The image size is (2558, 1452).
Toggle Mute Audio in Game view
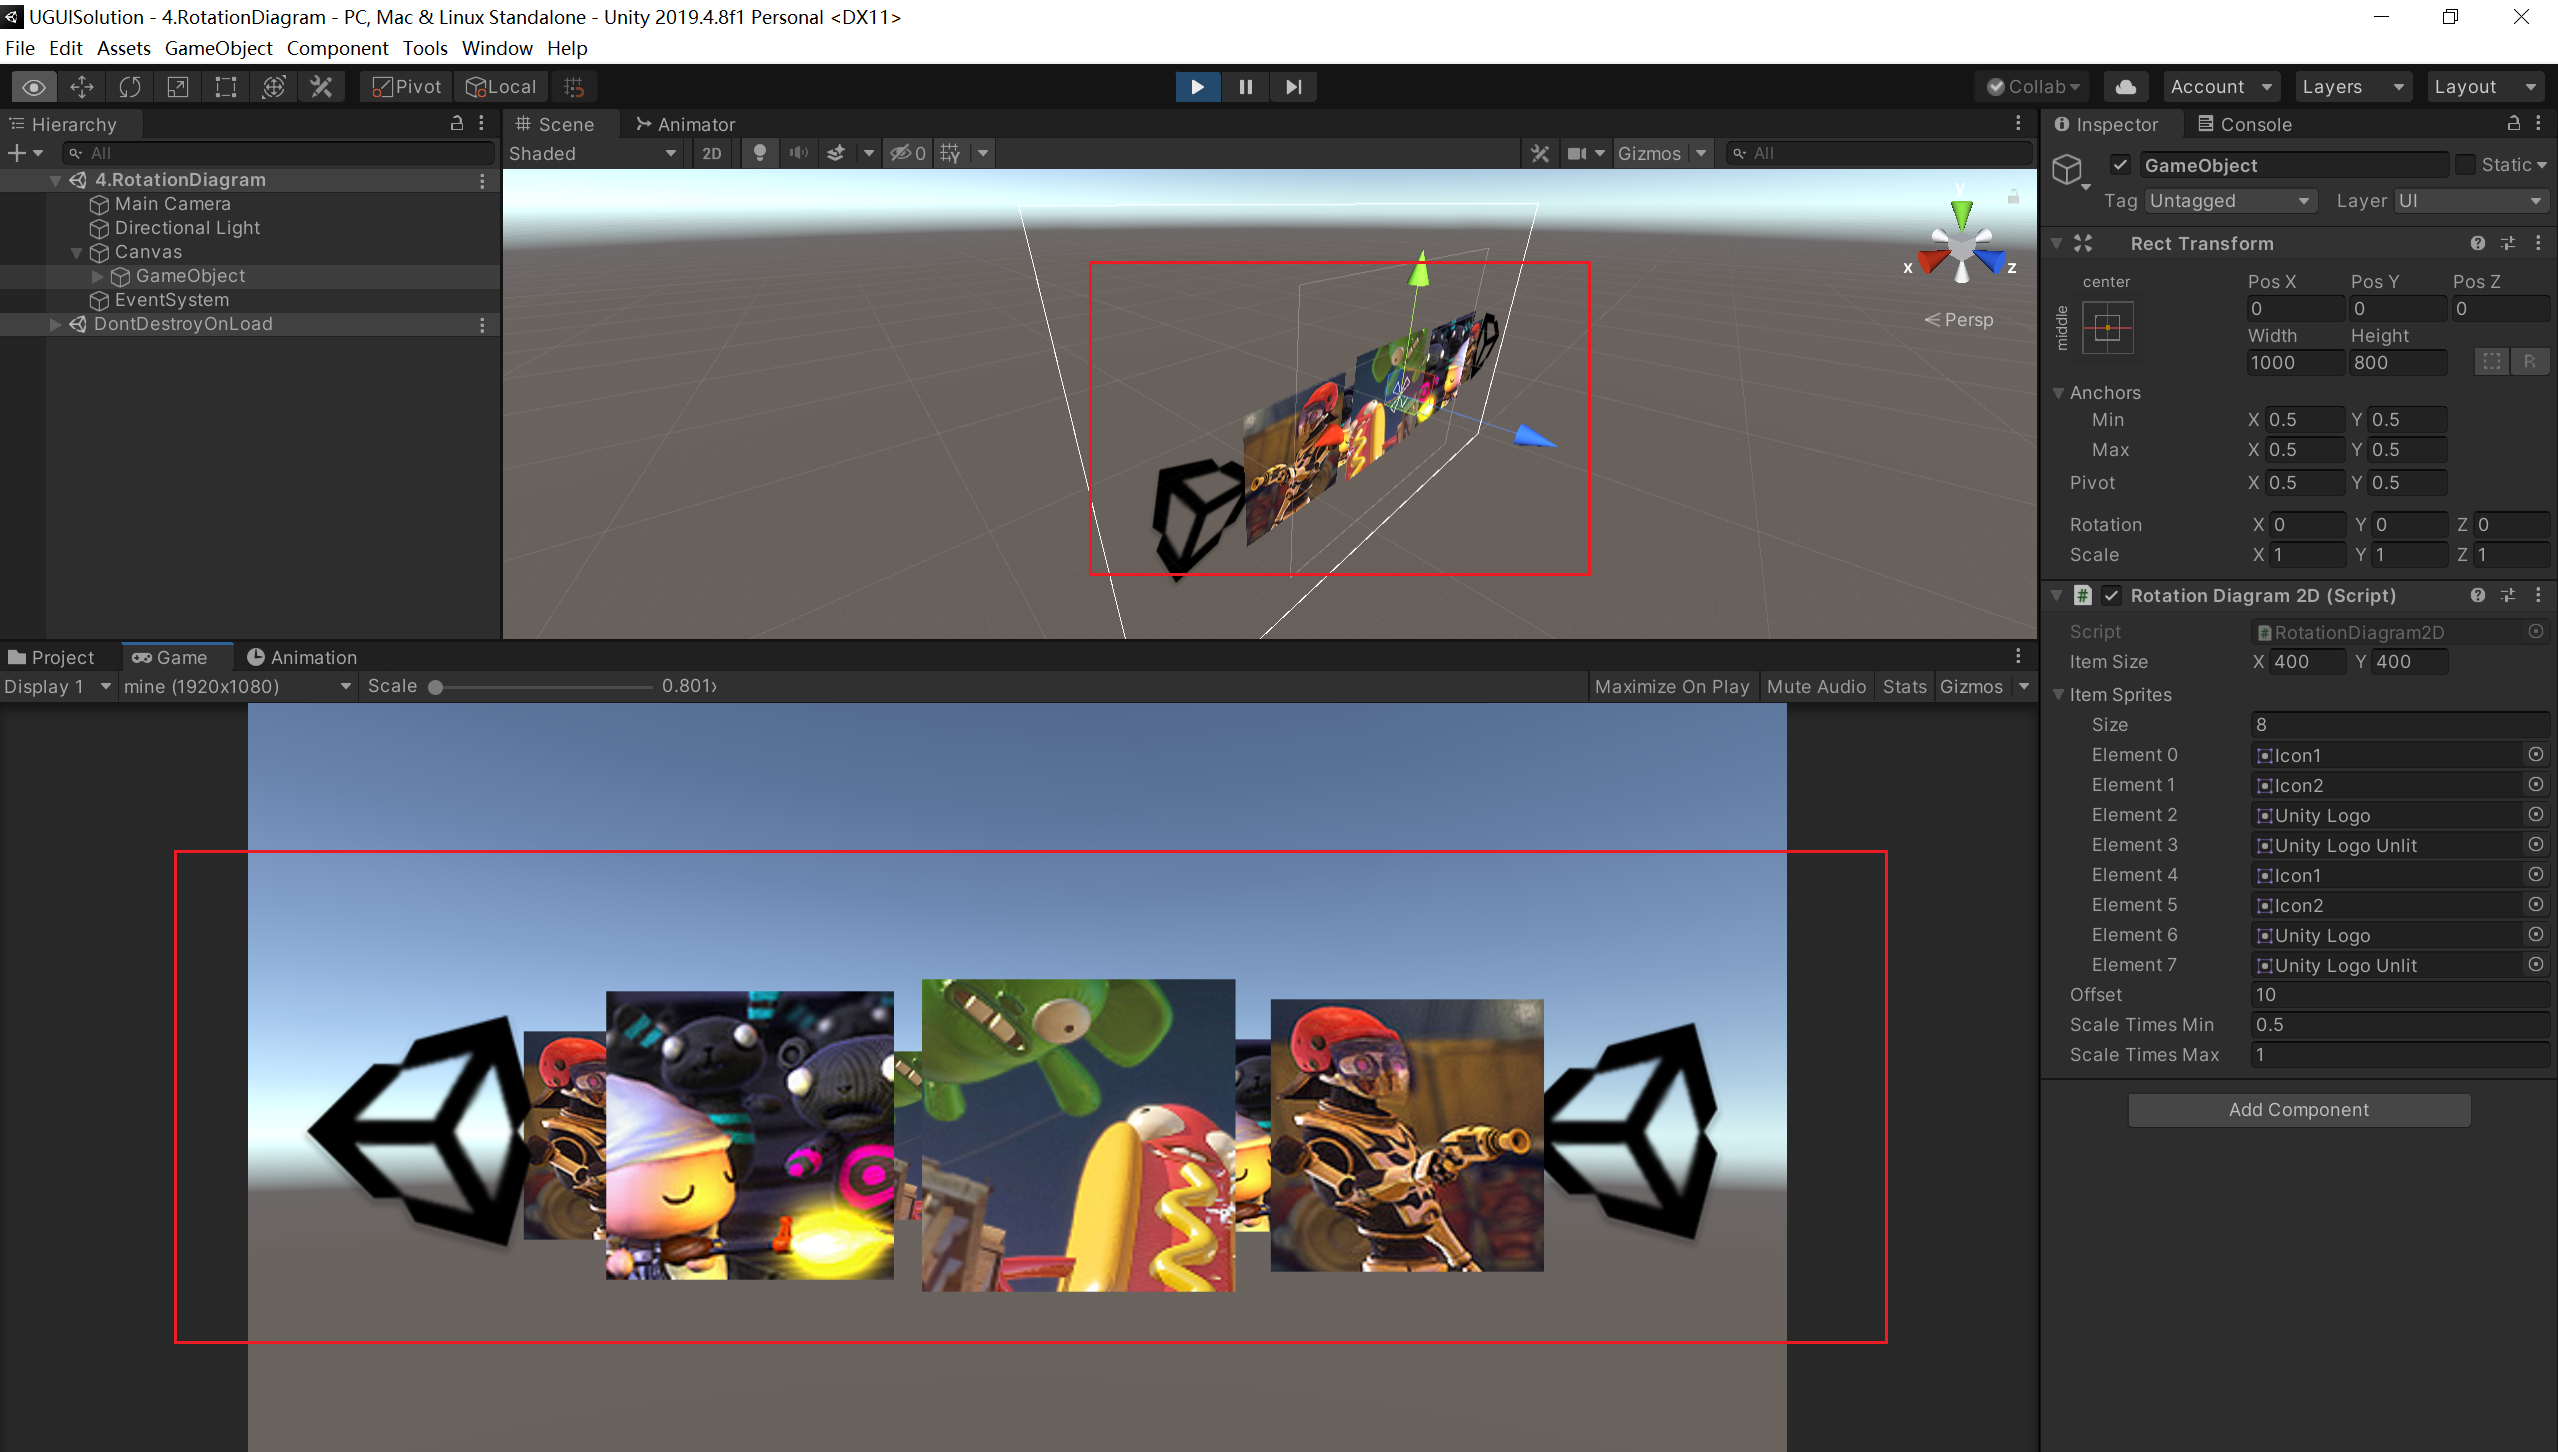coord(1816,686)
